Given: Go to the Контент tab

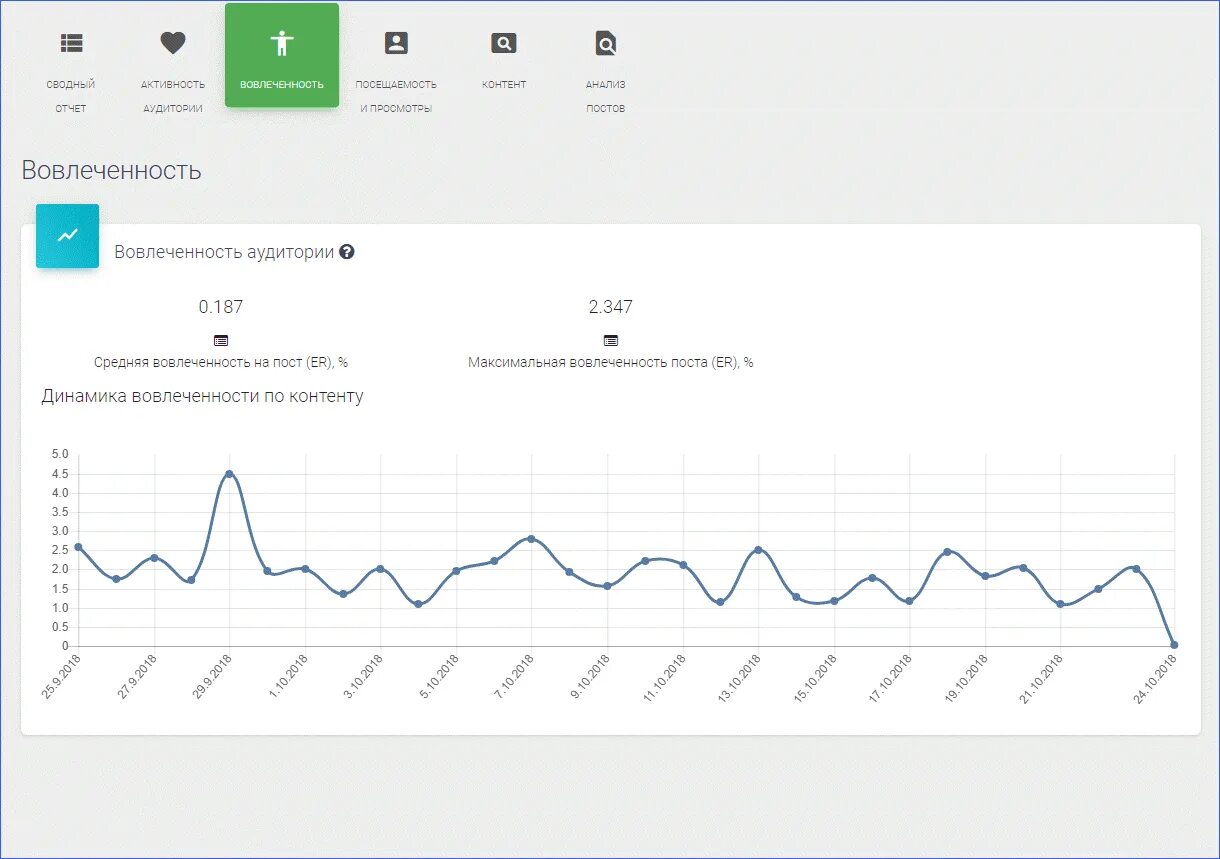Looking at the screenshot, I should (x=504, y=60).
